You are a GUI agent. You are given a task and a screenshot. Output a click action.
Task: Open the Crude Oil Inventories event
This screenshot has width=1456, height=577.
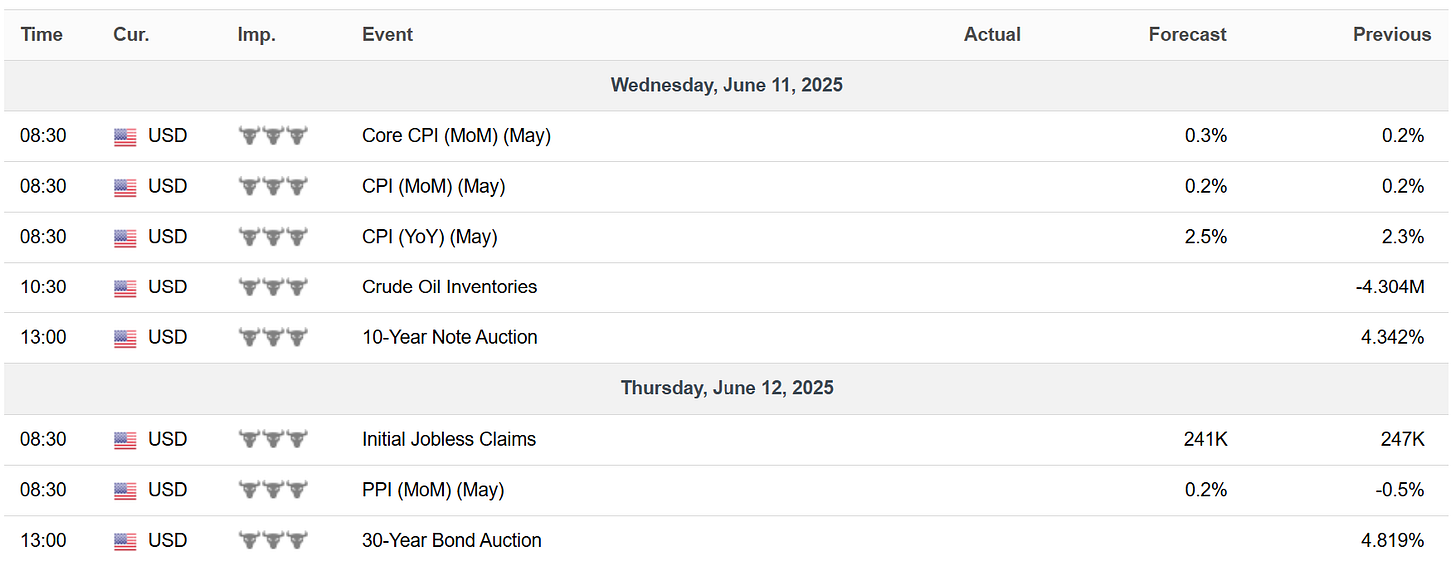click(449, 287)
